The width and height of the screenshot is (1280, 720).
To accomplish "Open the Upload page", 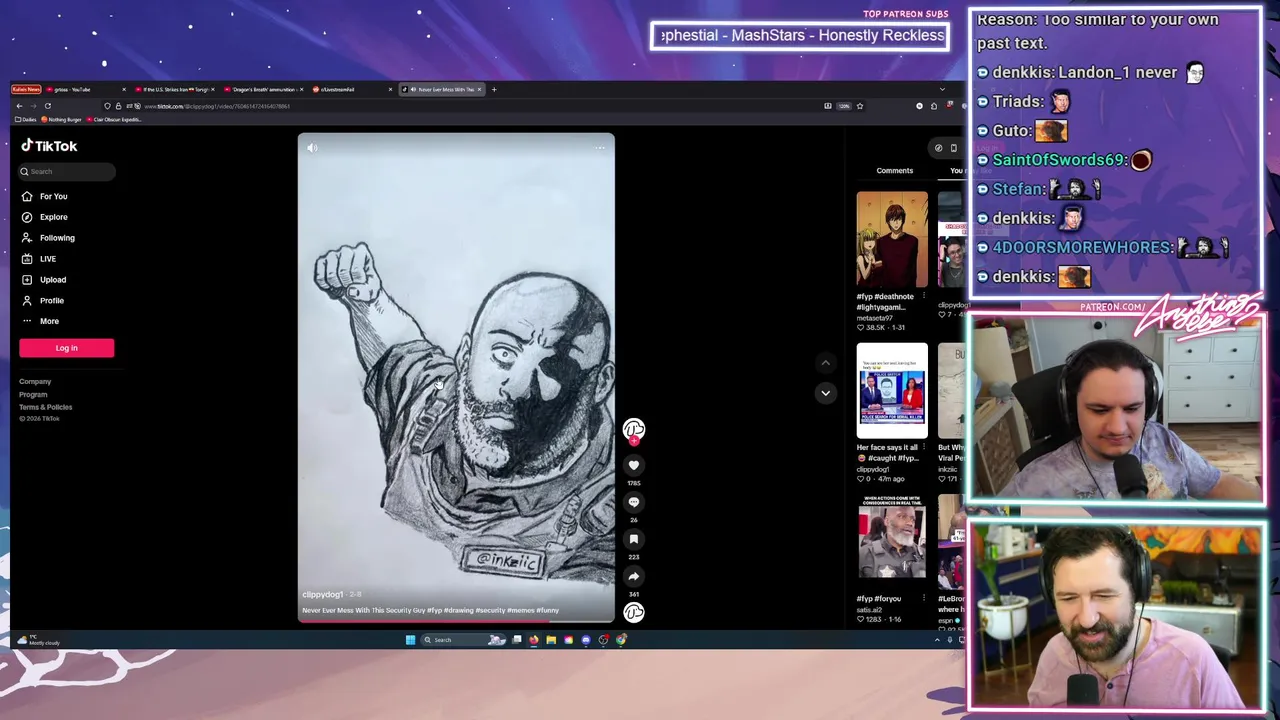I will point(43,280).
